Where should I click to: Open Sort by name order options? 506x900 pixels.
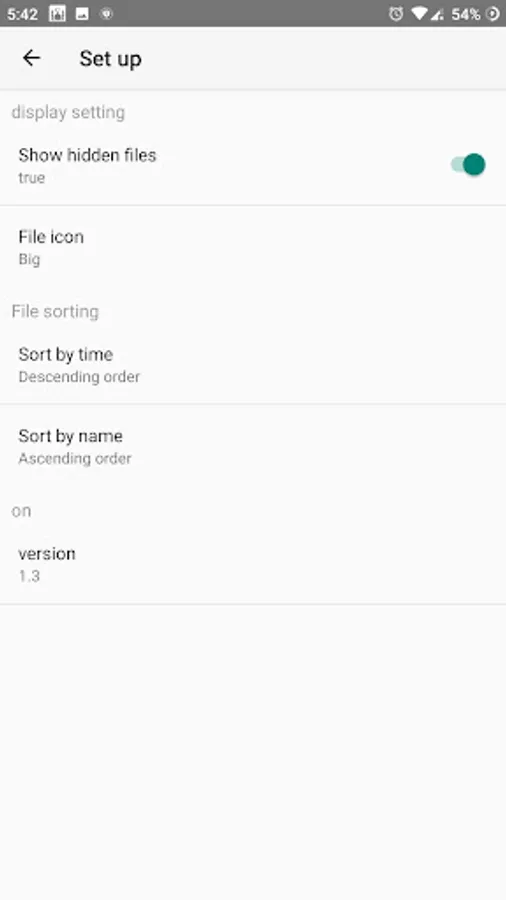(x=253, y=446)
